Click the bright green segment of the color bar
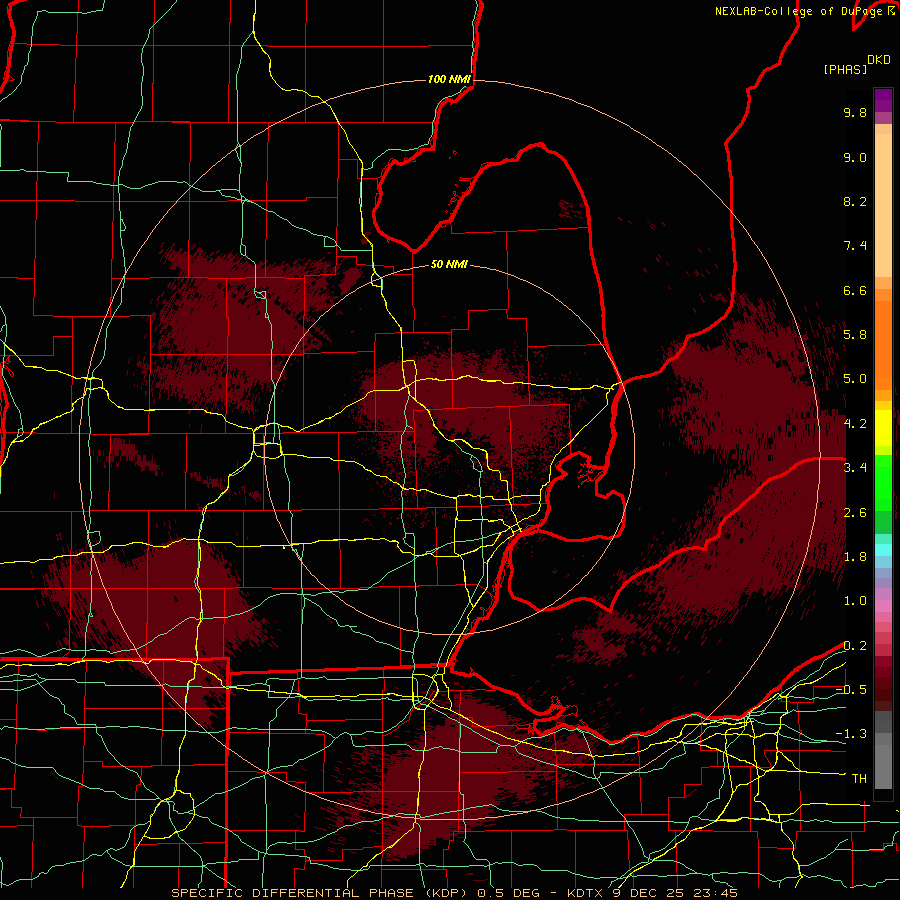 click(x=883, y=483)
